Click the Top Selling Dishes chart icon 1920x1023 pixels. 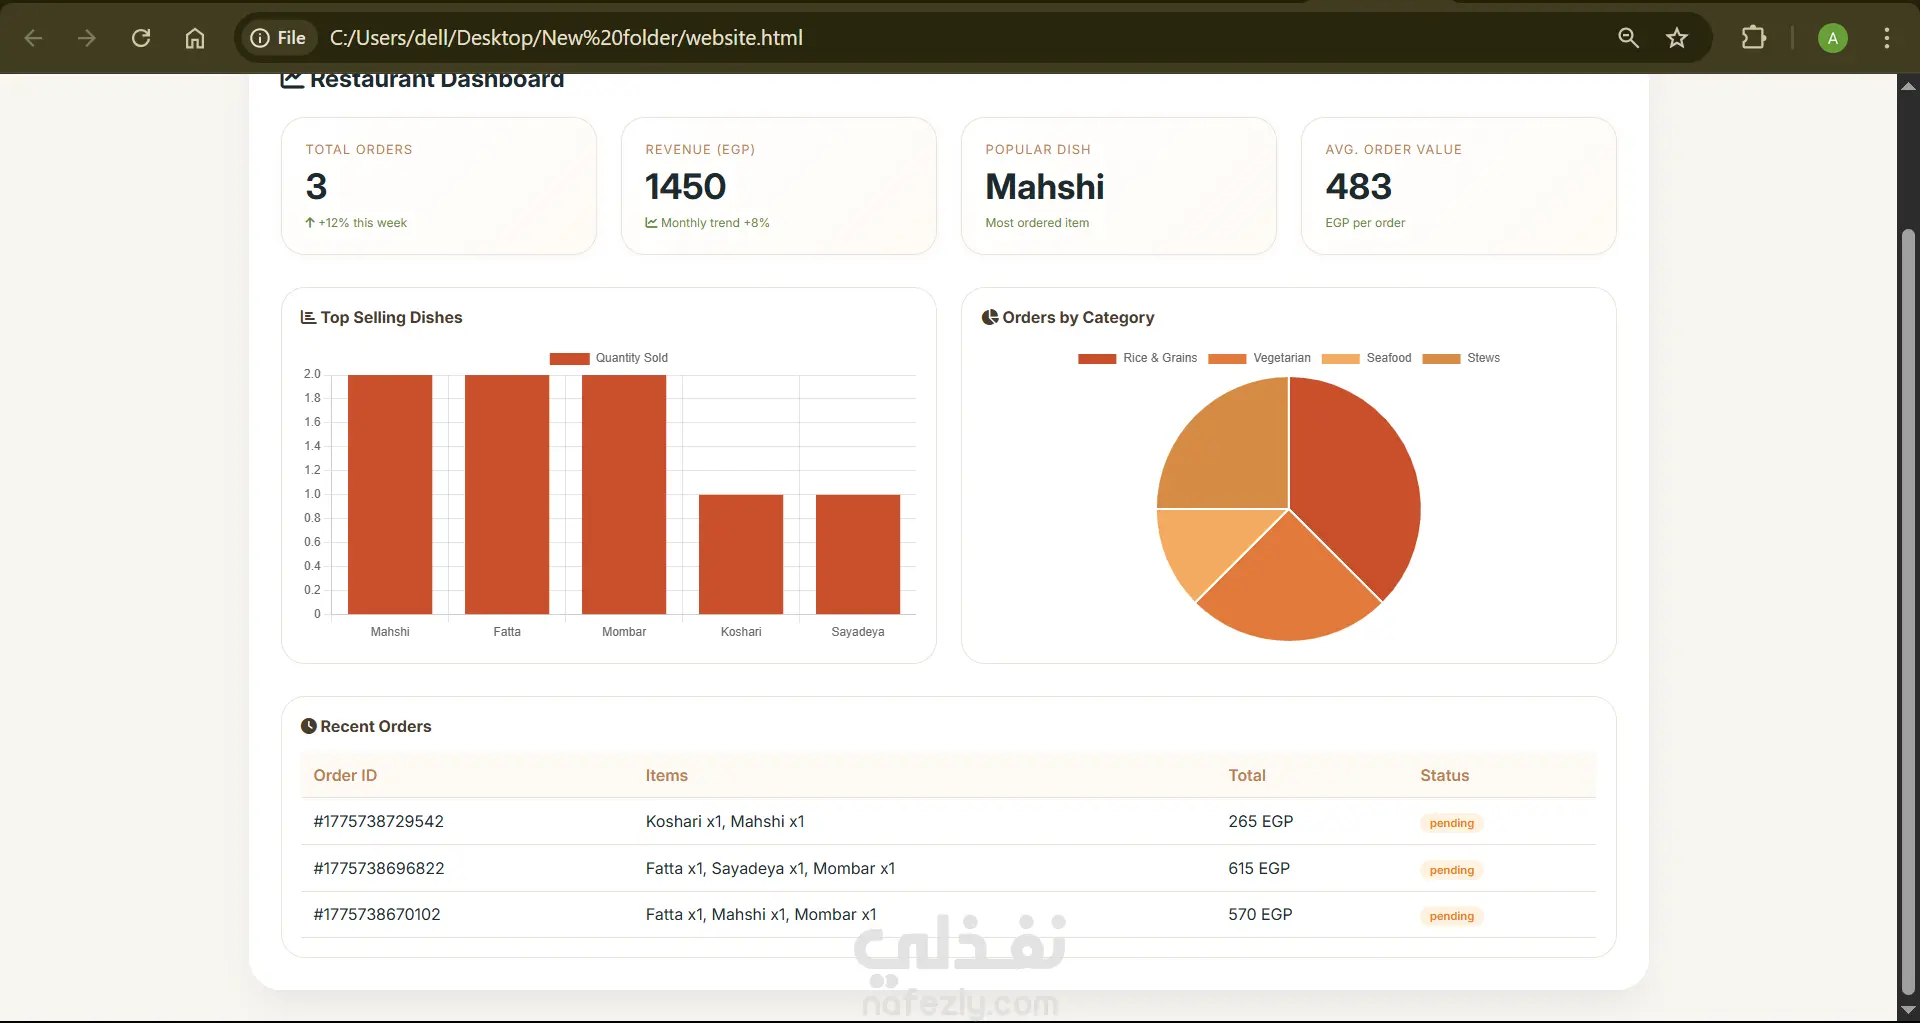pos(308,317)
